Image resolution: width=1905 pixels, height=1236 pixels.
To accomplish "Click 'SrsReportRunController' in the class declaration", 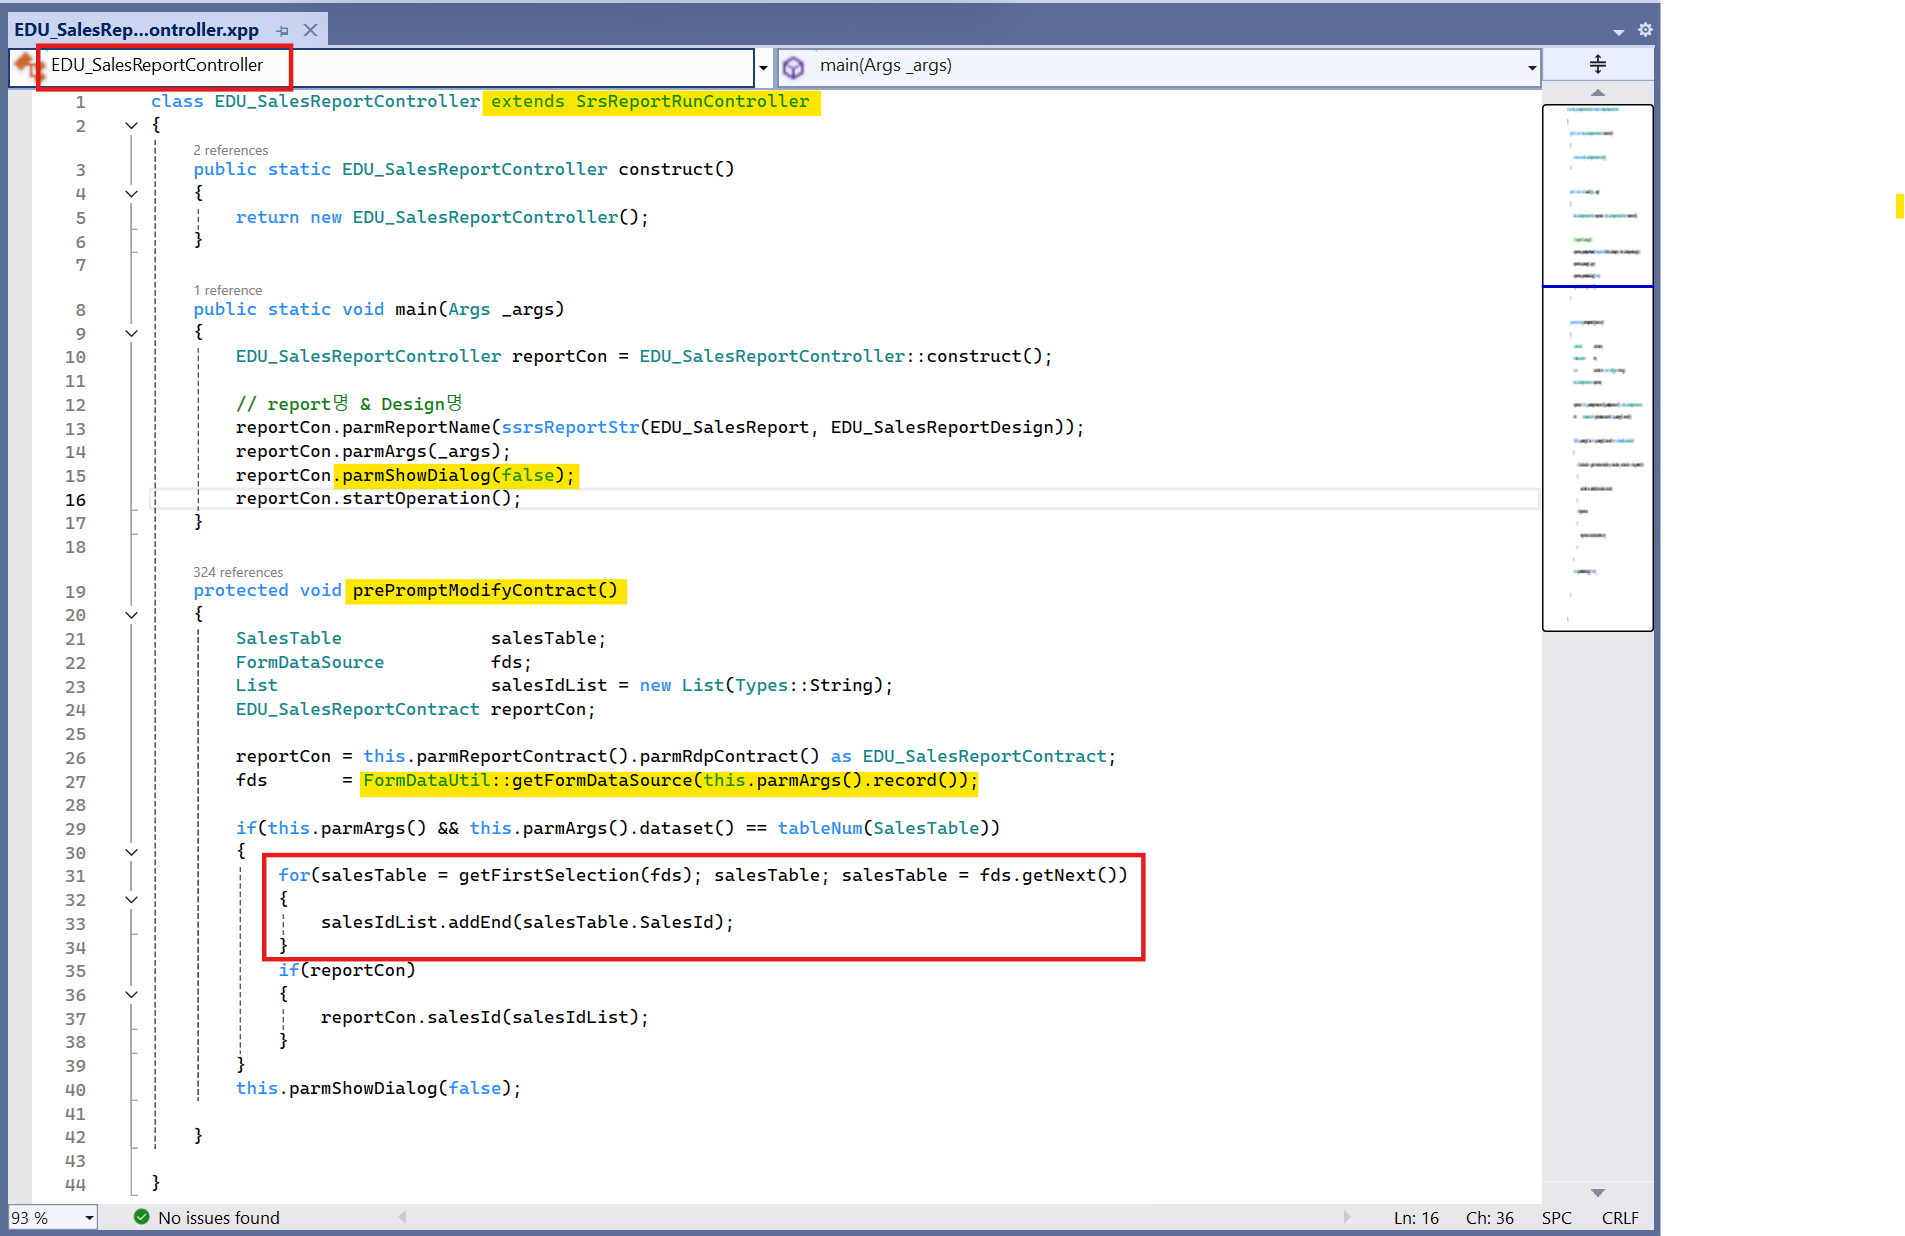I will click(x=692, y=102).
